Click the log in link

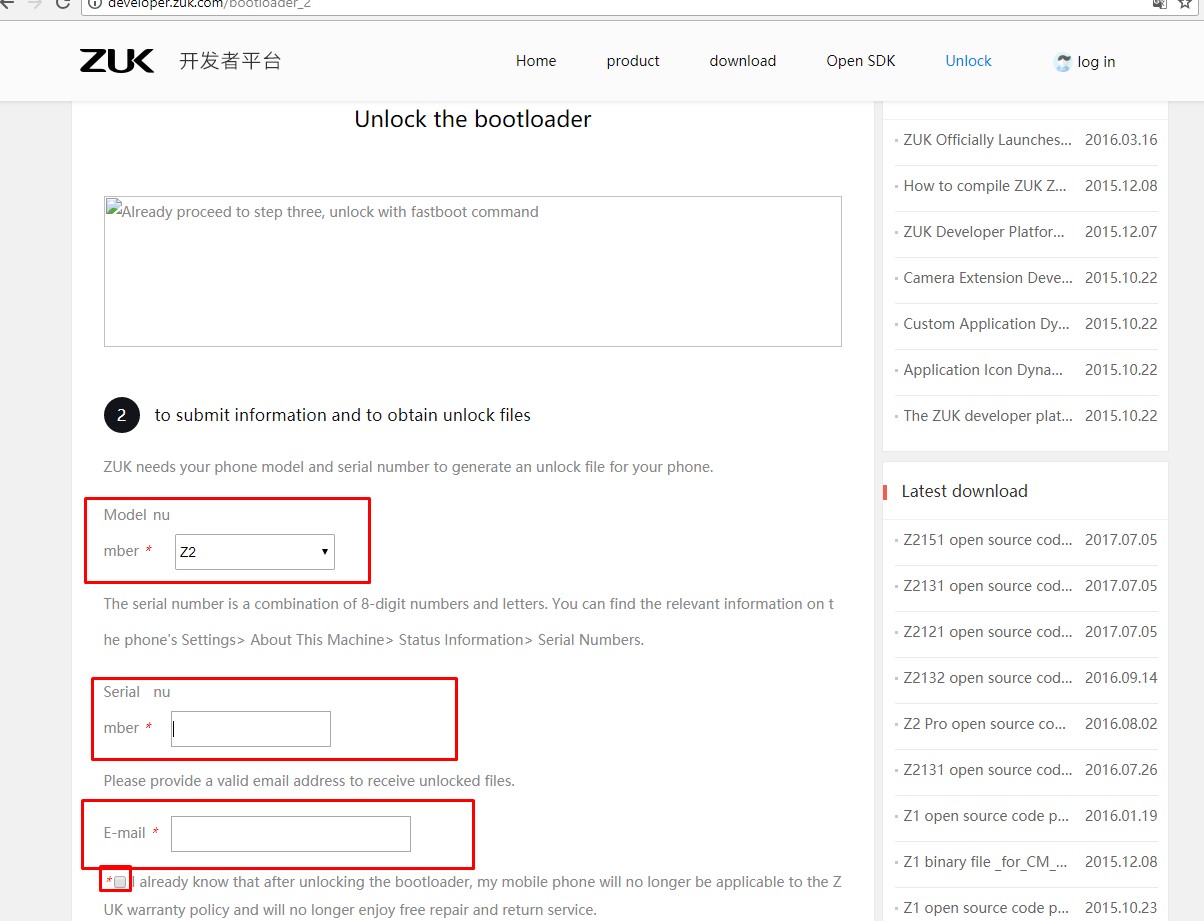pyautogui.click(x=1096, y=62)
